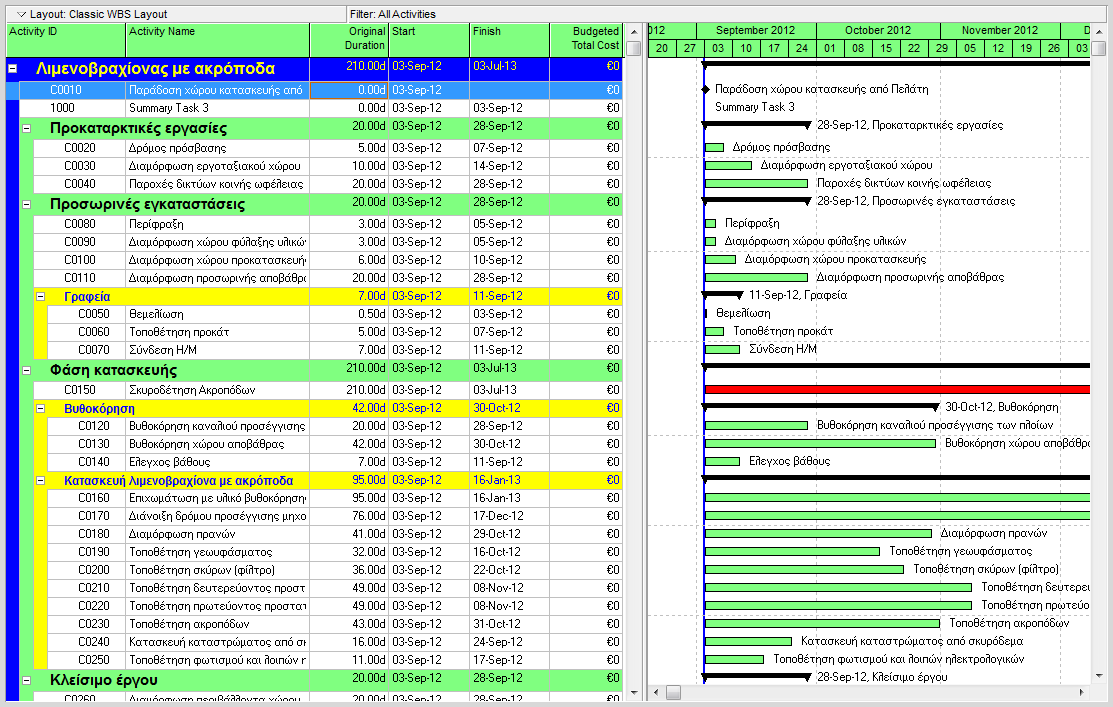1113x707 pixels.
Task: Collapse the Προσωρινές εγκαταστάσεις WBS group
Action: [x=26, y=204]
